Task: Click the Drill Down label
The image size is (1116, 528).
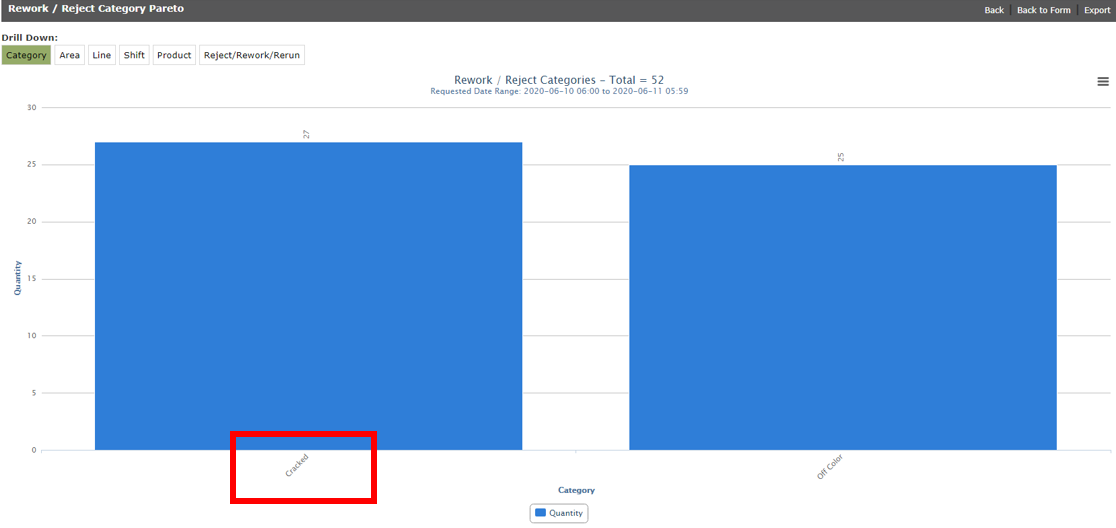Action: (30, 38)
